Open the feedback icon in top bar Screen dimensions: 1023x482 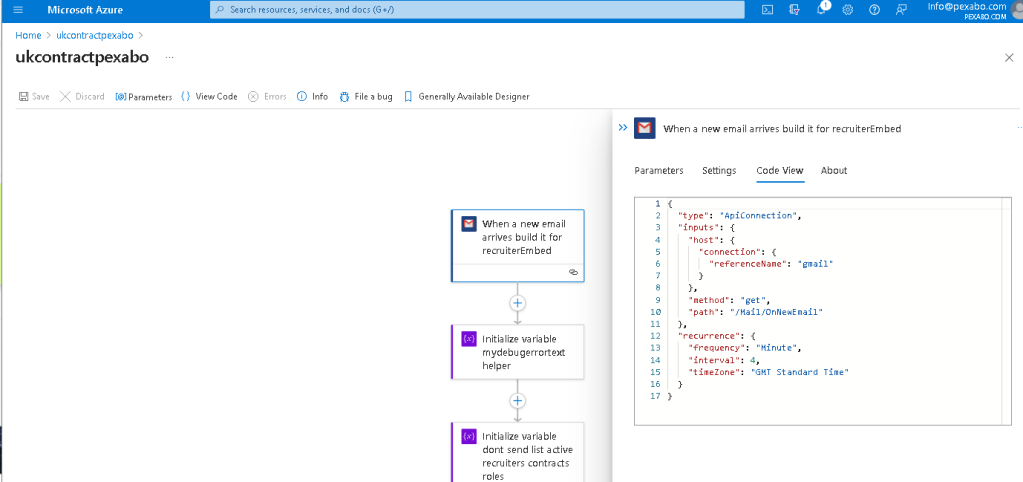901,10
